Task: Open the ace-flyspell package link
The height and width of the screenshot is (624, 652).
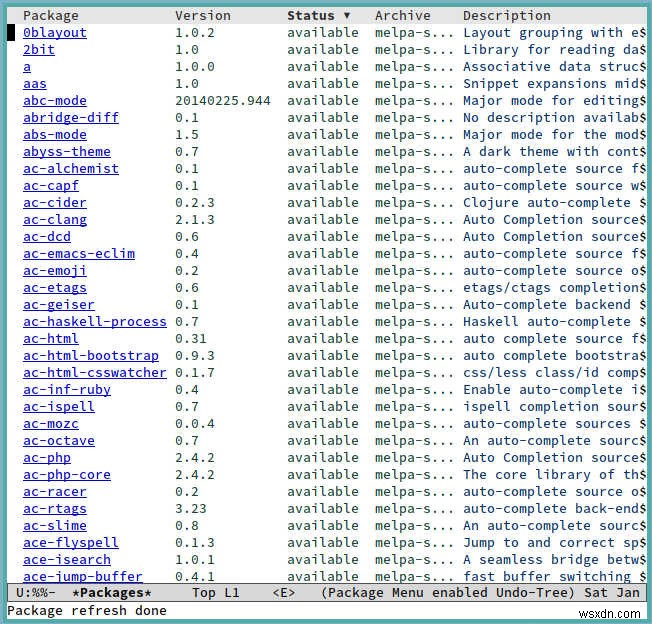Action: point(71,543)
